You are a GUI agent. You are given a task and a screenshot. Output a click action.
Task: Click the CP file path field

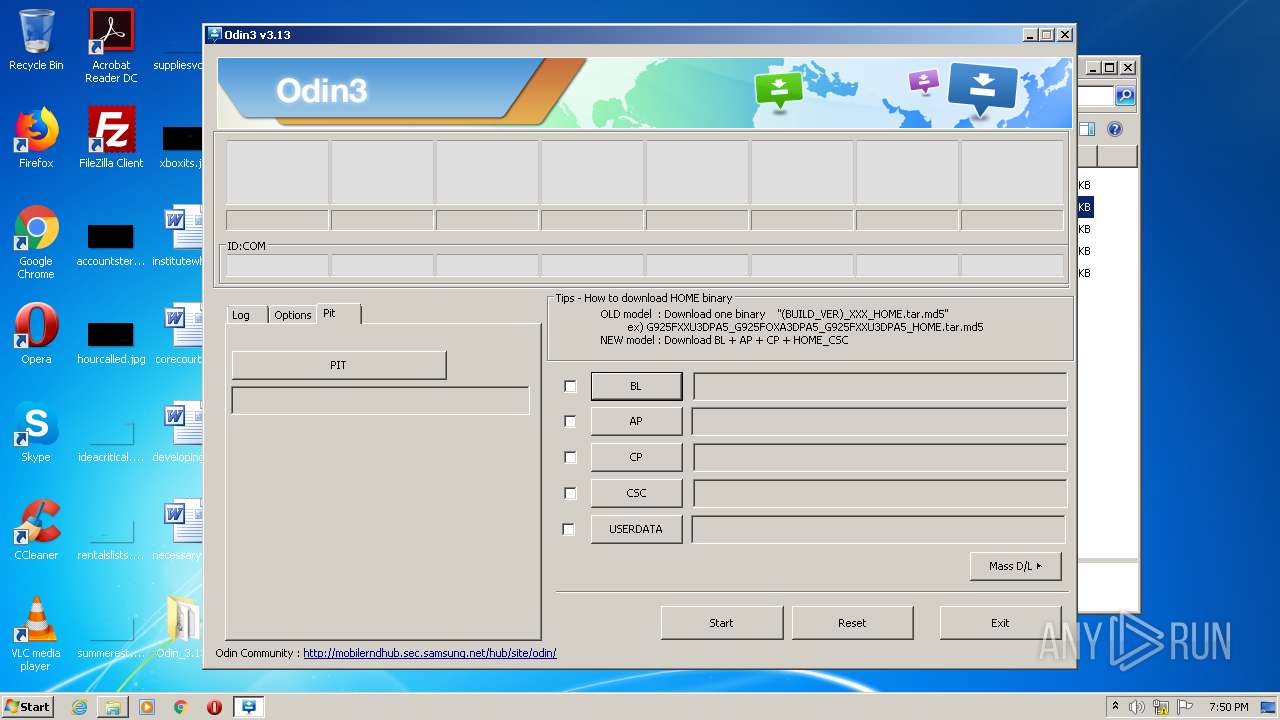click(880, 457)
